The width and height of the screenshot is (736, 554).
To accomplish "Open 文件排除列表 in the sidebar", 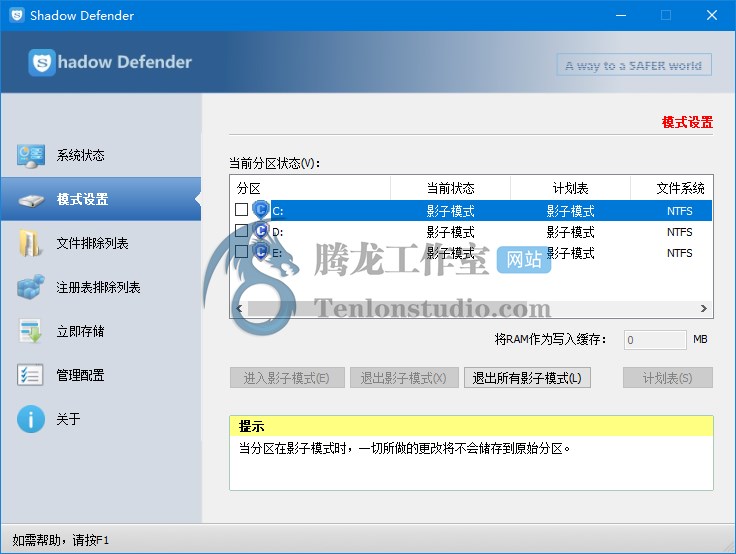I will click(x=101, y=243).
